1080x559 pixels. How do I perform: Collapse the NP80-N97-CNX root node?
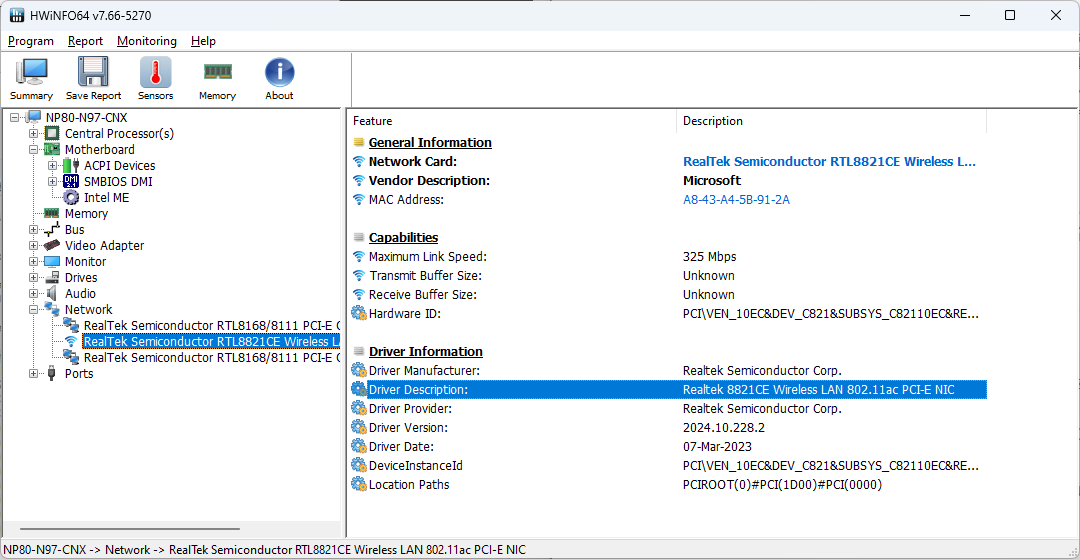15,118
